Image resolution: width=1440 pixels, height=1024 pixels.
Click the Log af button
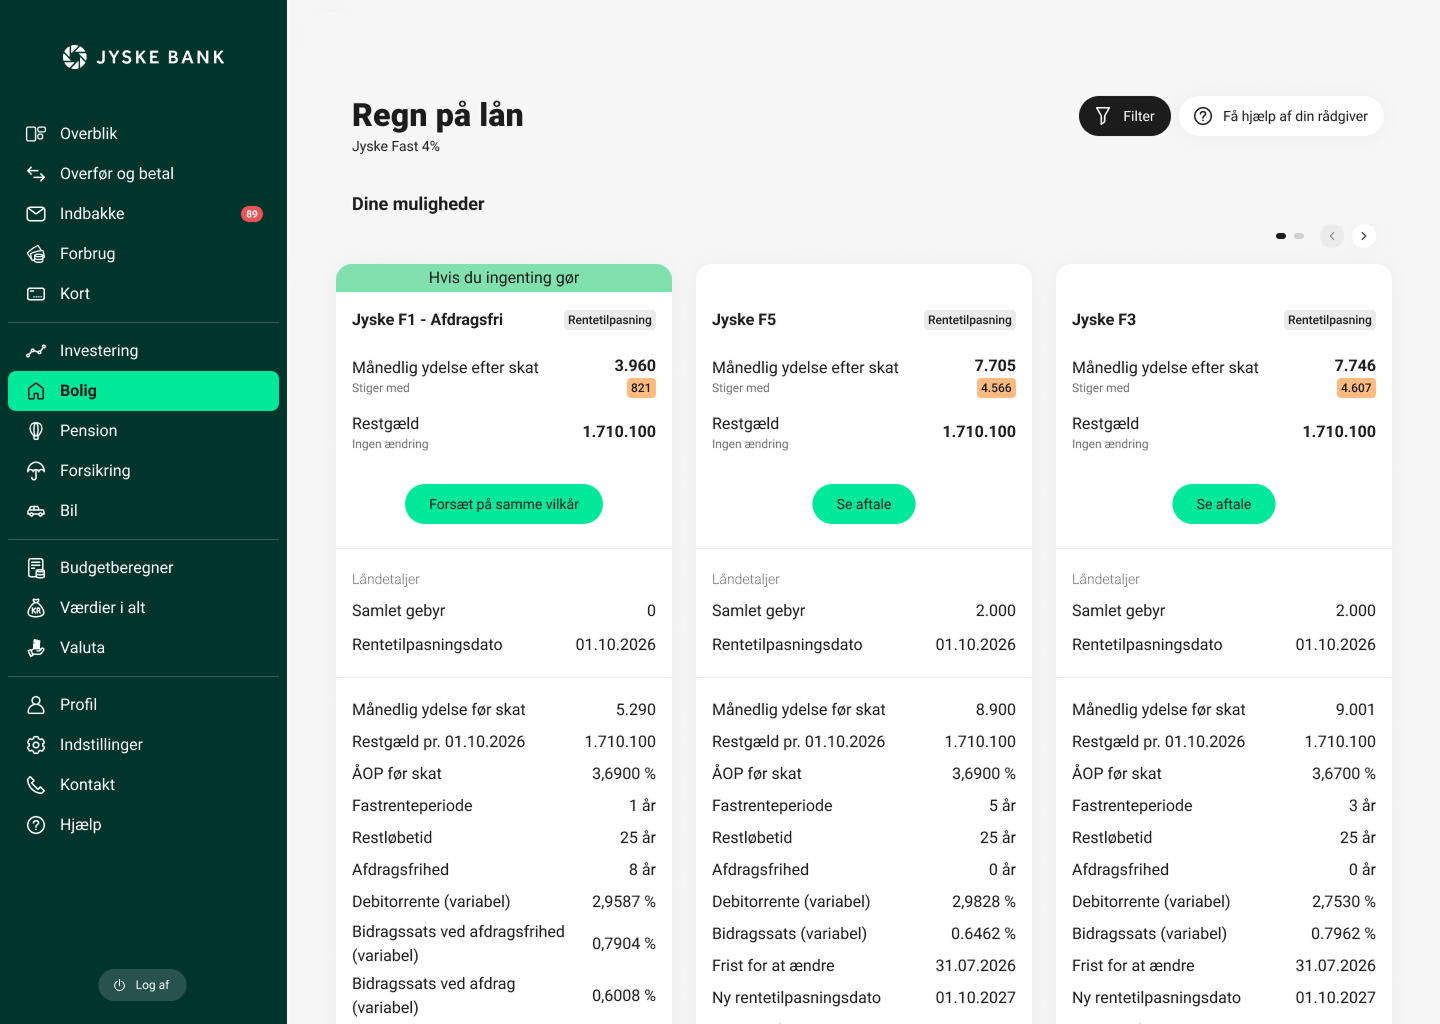click(x=142, y=985)
